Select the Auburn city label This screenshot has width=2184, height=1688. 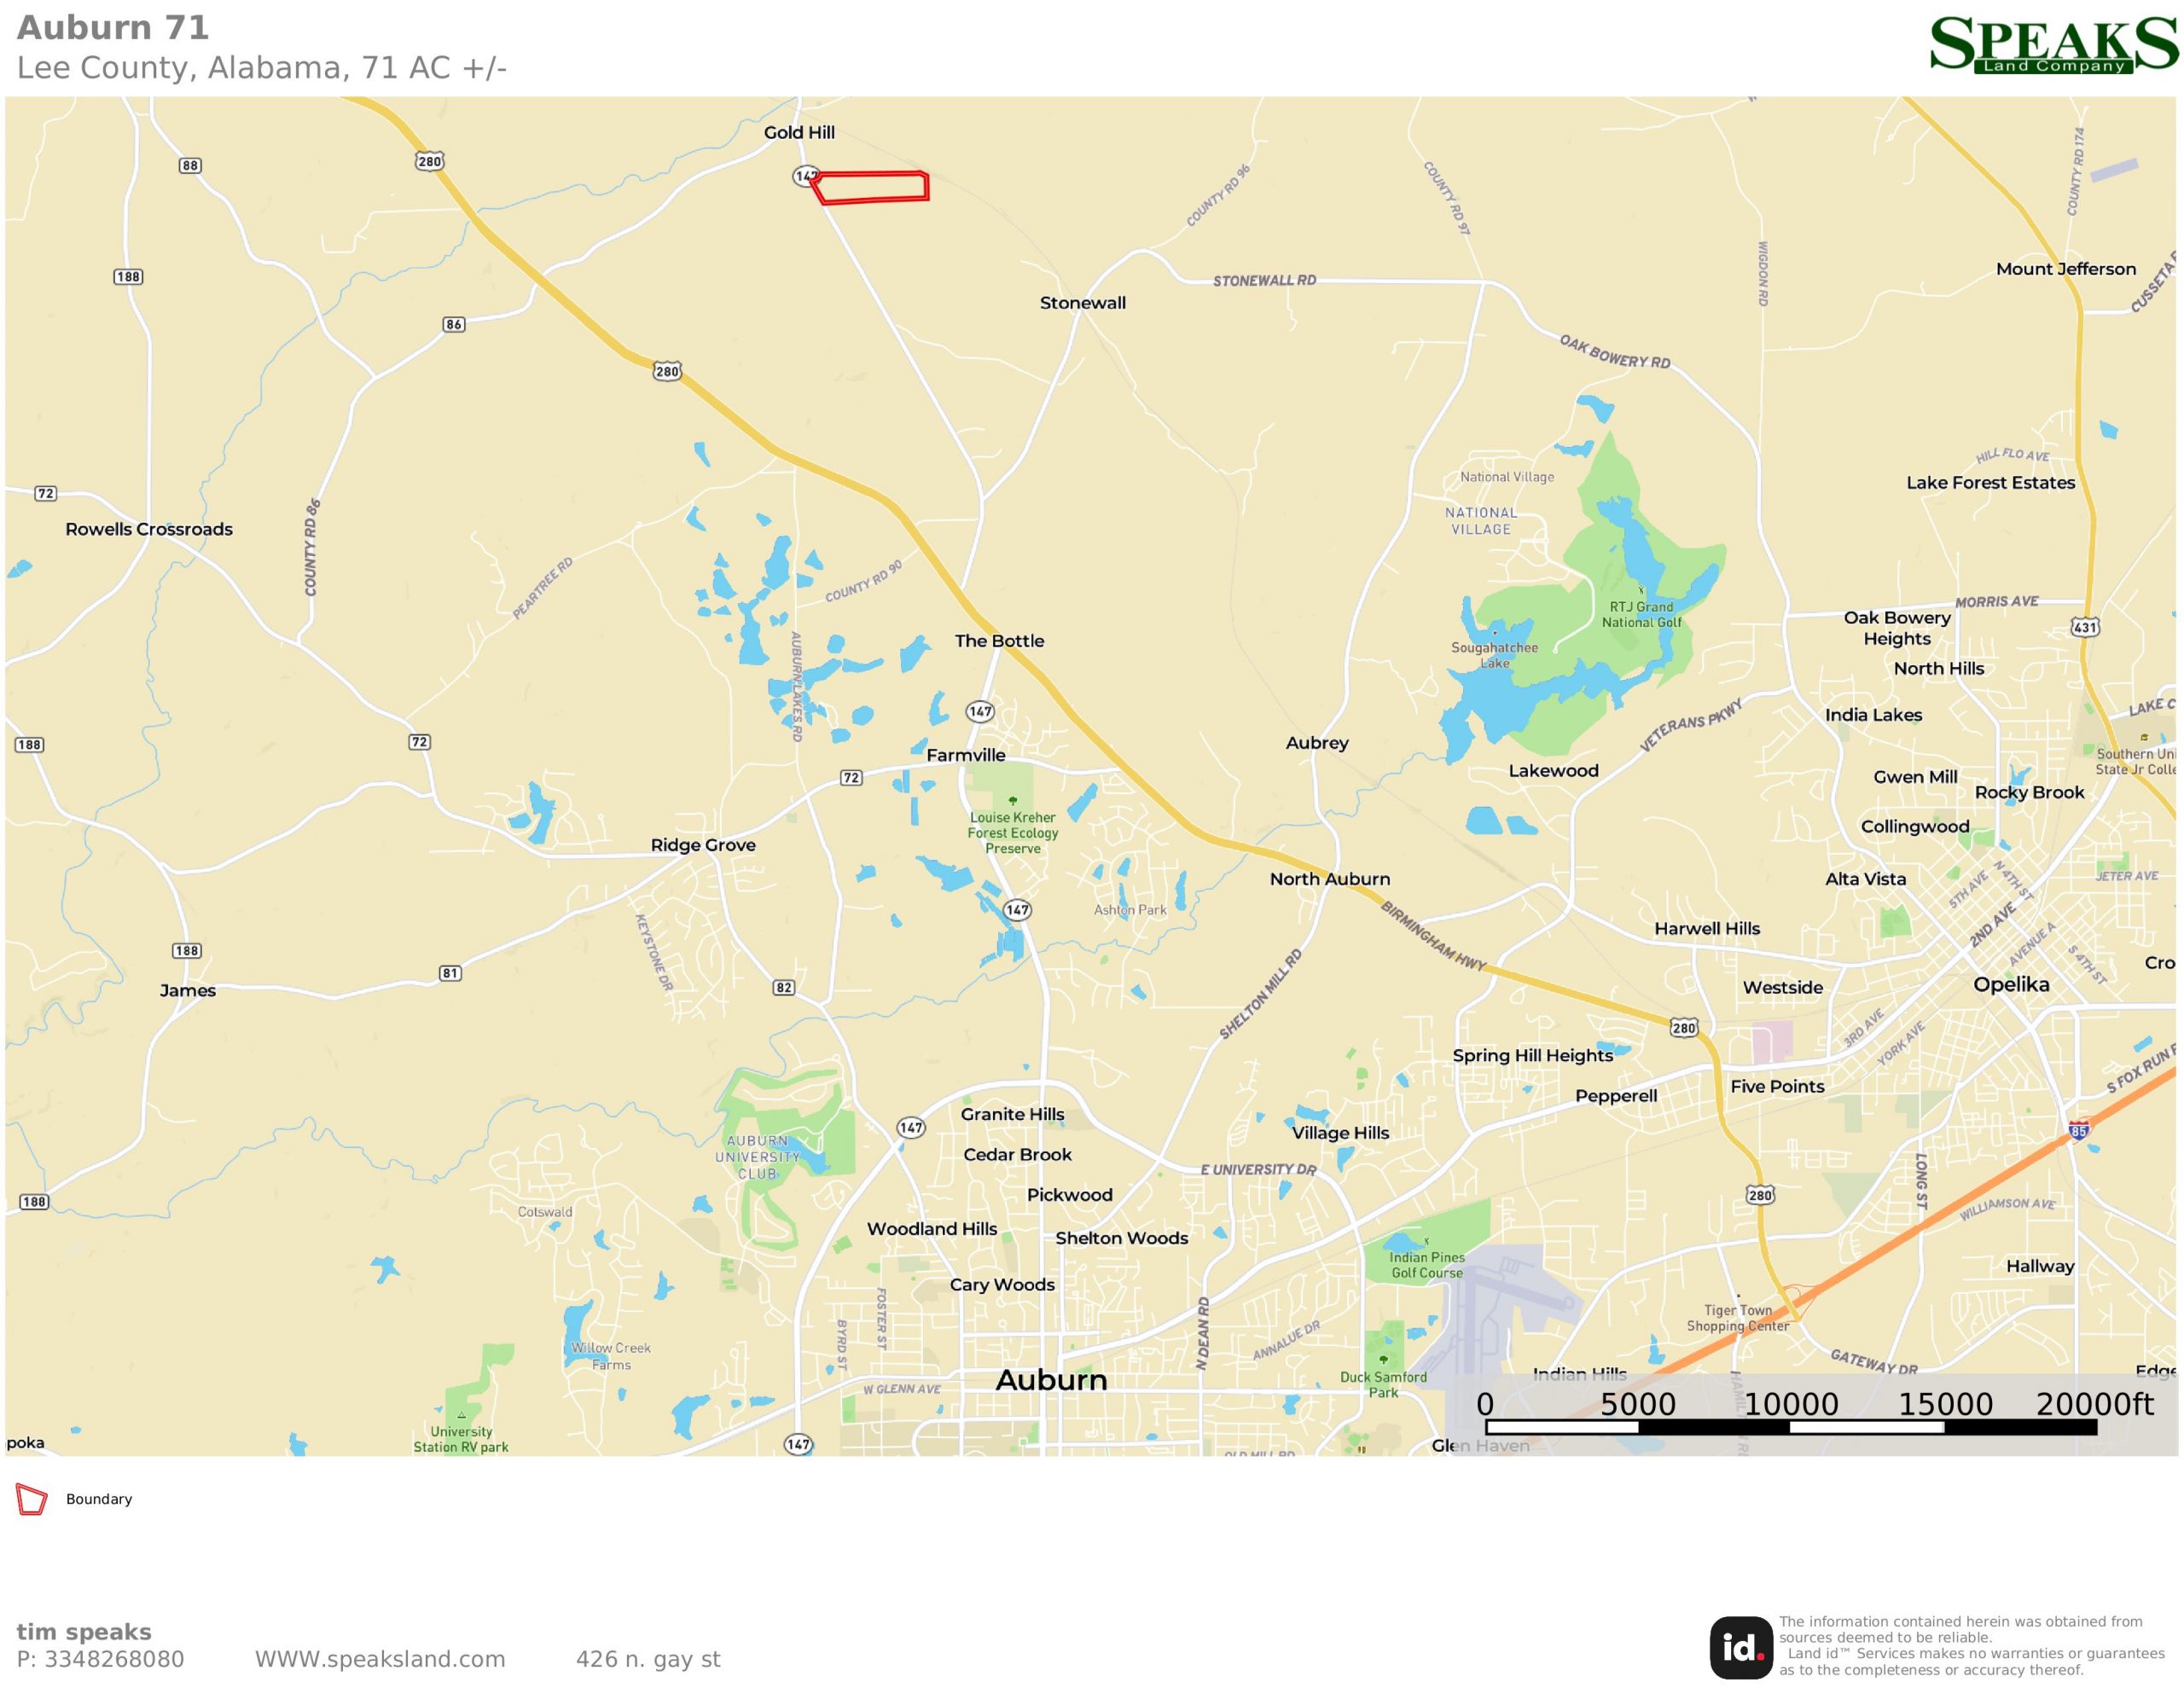coord(1052,1381)
